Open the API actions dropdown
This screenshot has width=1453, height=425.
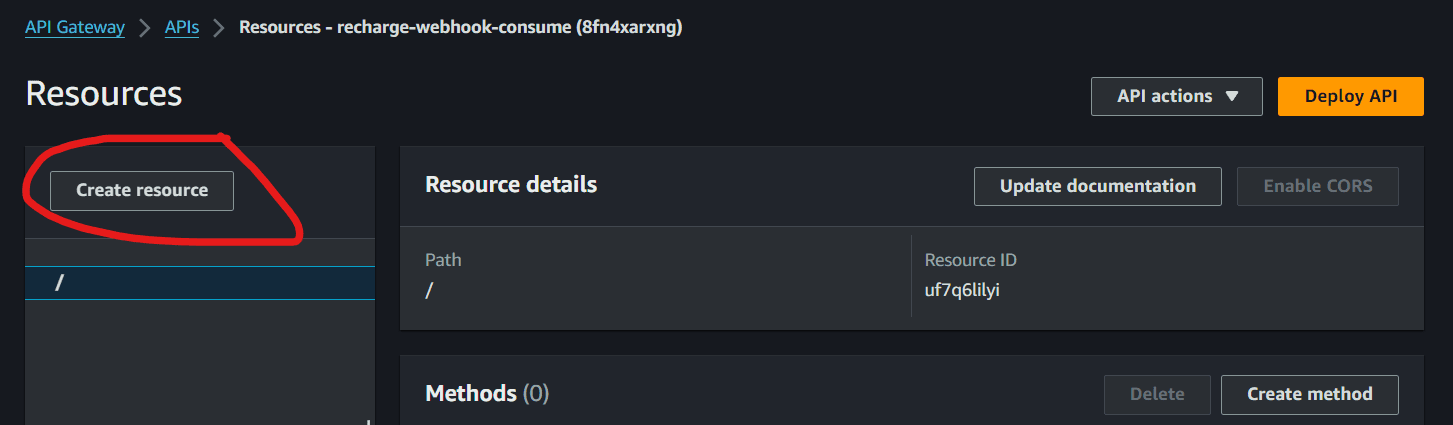click(x=1177, y=96)
